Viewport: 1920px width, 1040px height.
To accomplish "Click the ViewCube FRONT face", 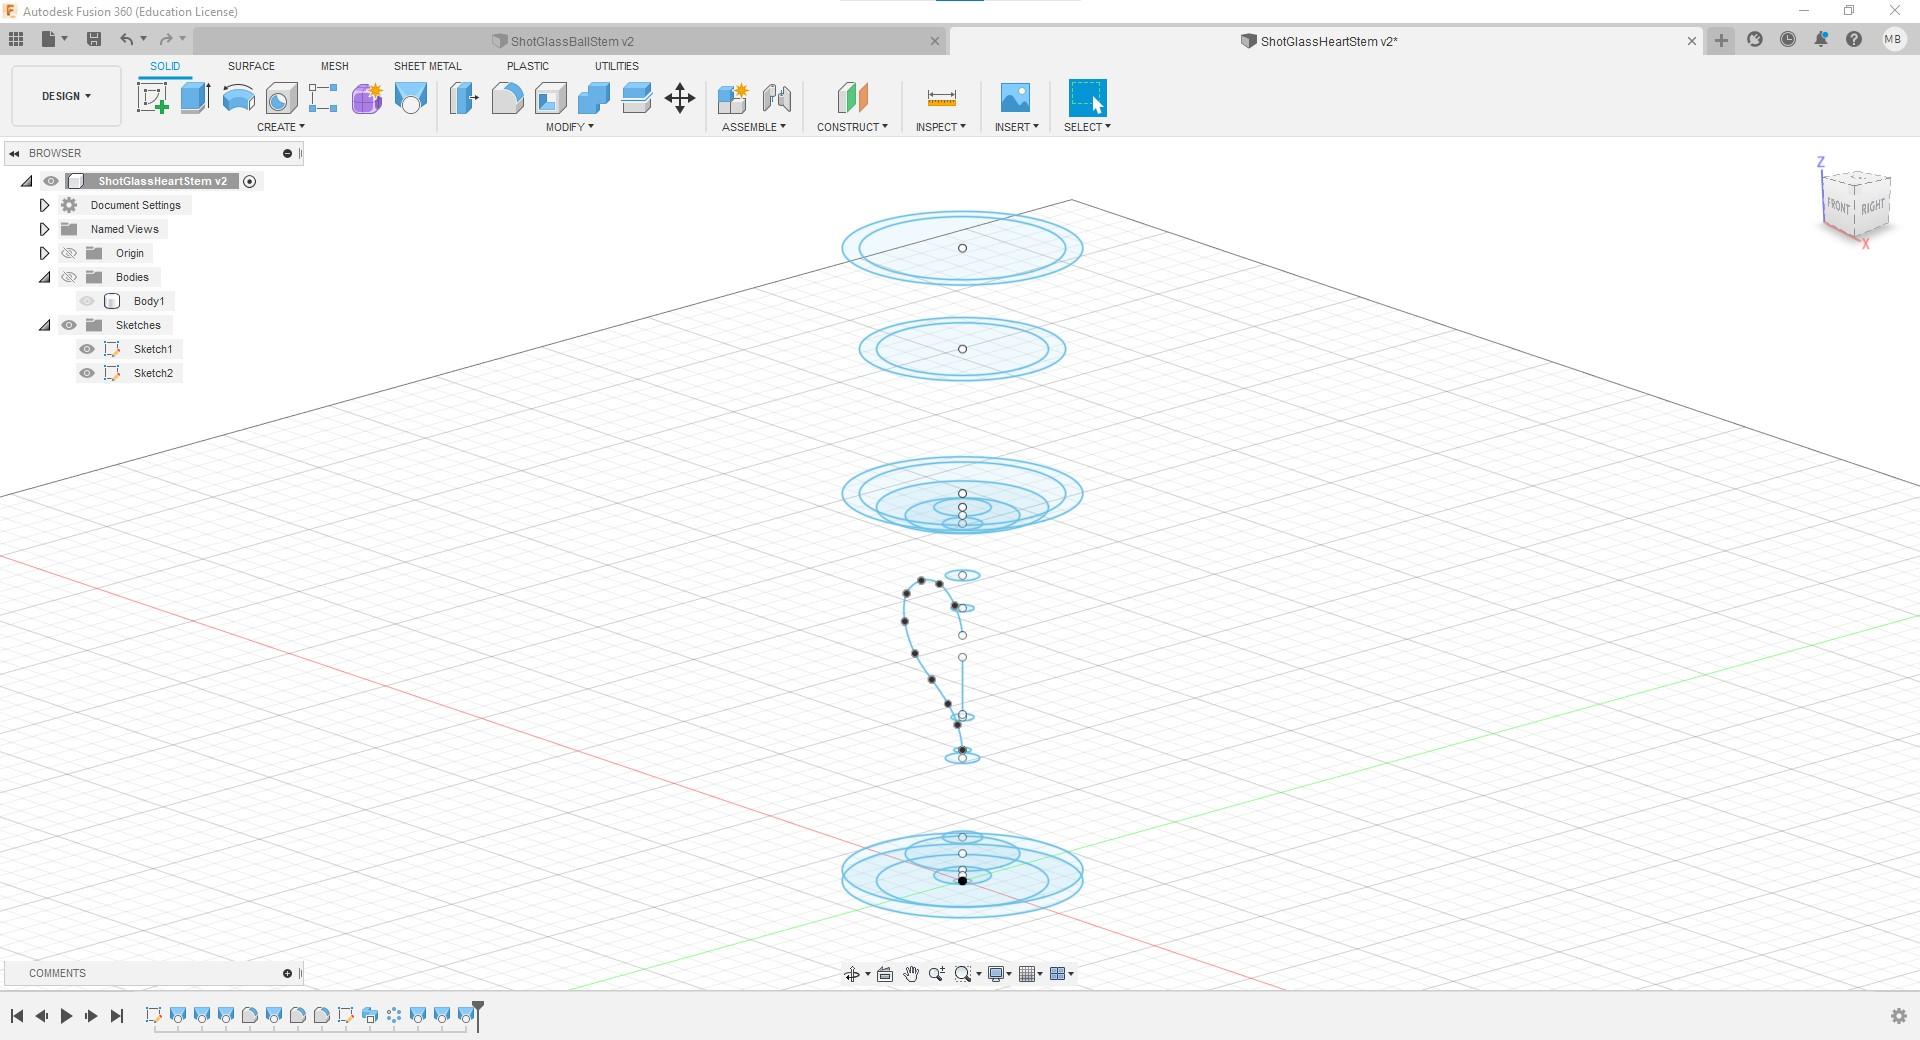I will pos(1838,206).
